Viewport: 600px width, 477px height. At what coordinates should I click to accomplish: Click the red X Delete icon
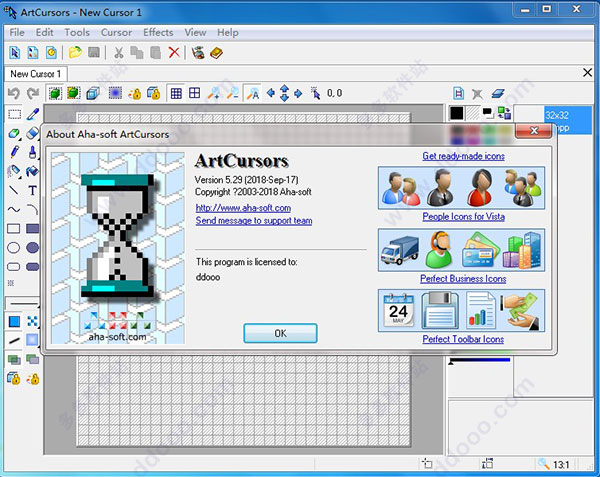click(174, 52)
